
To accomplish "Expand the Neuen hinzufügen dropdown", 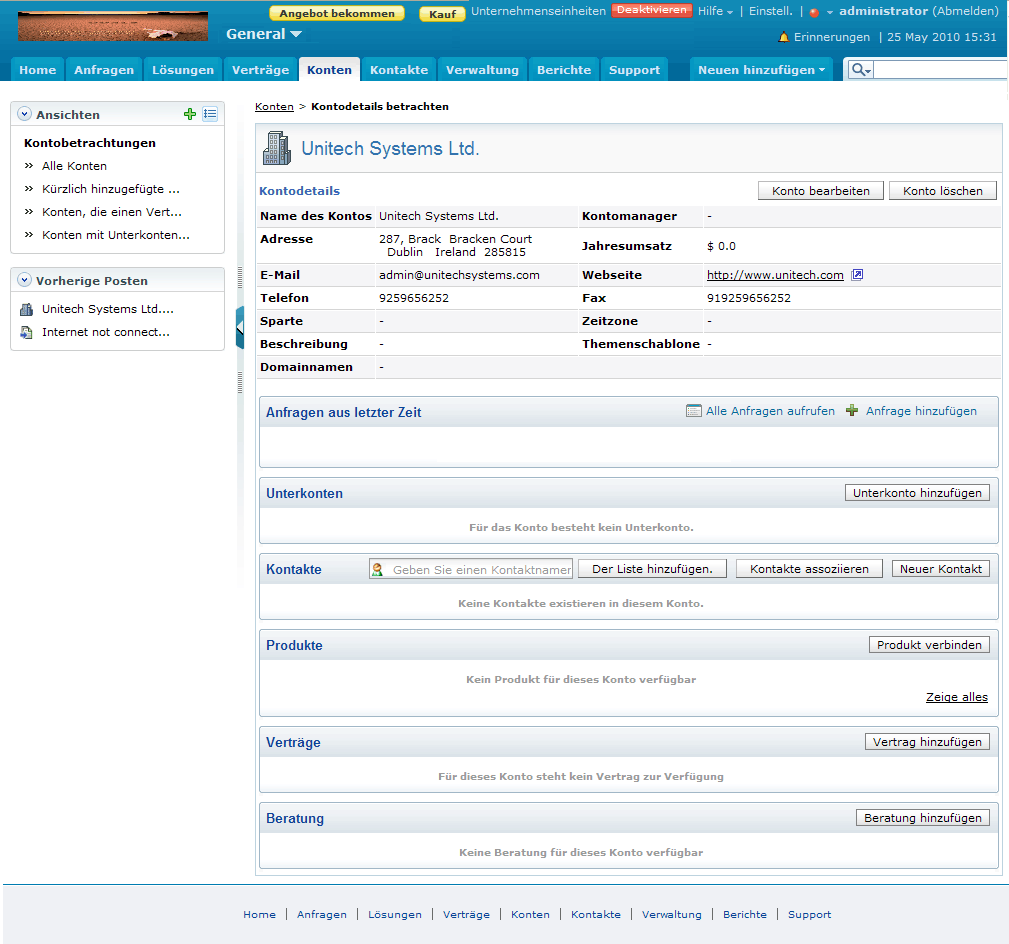I will pos(761,69).
